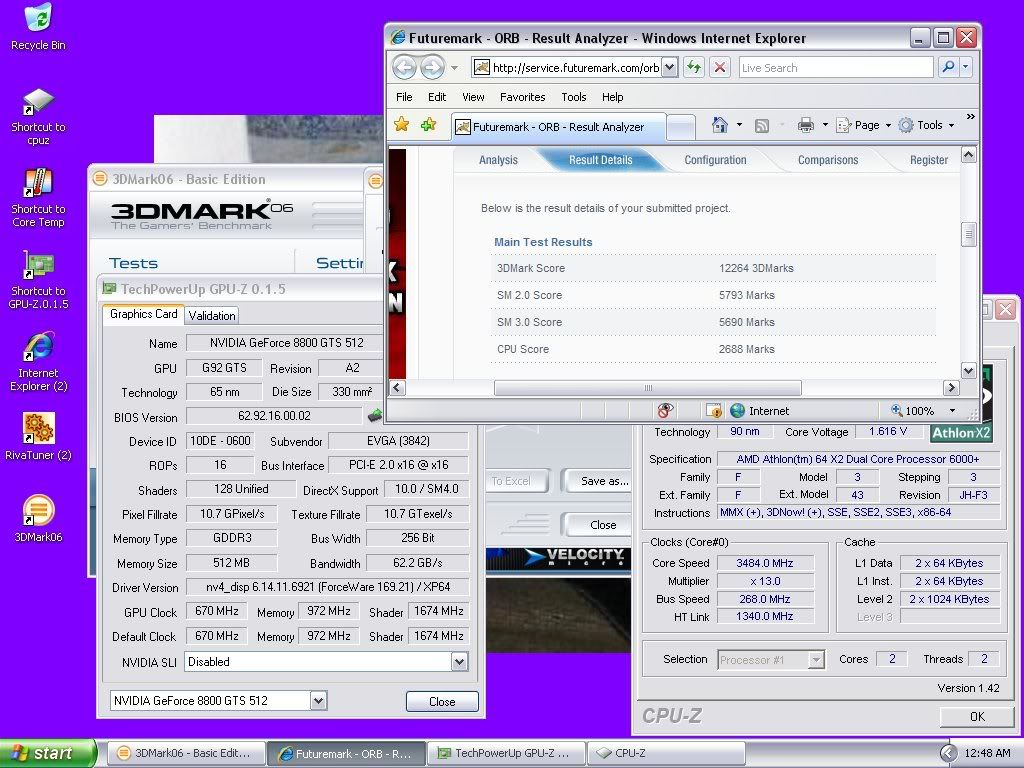
Task: Open the Shortcut to cpuz desktop icon
Action: (38, 117)
